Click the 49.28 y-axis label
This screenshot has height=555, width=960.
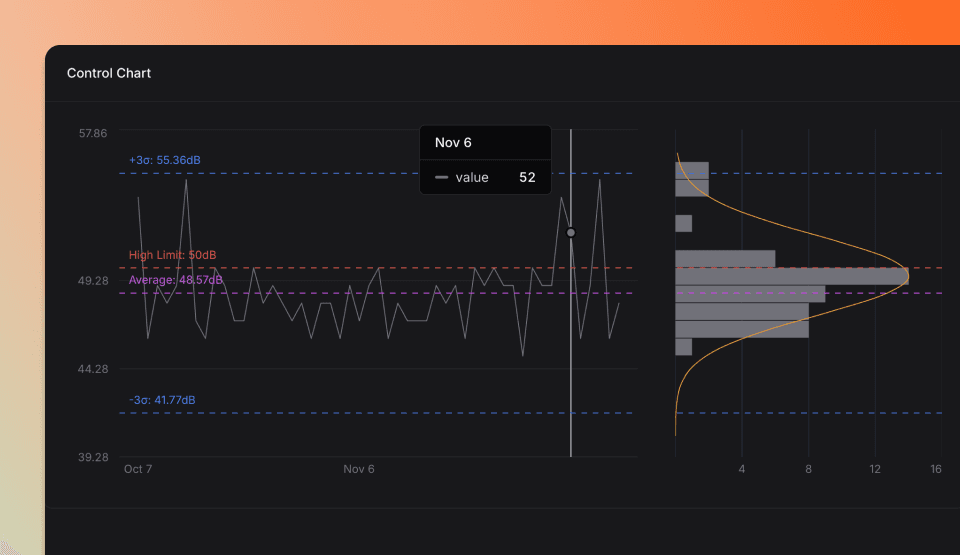[93, 281]
